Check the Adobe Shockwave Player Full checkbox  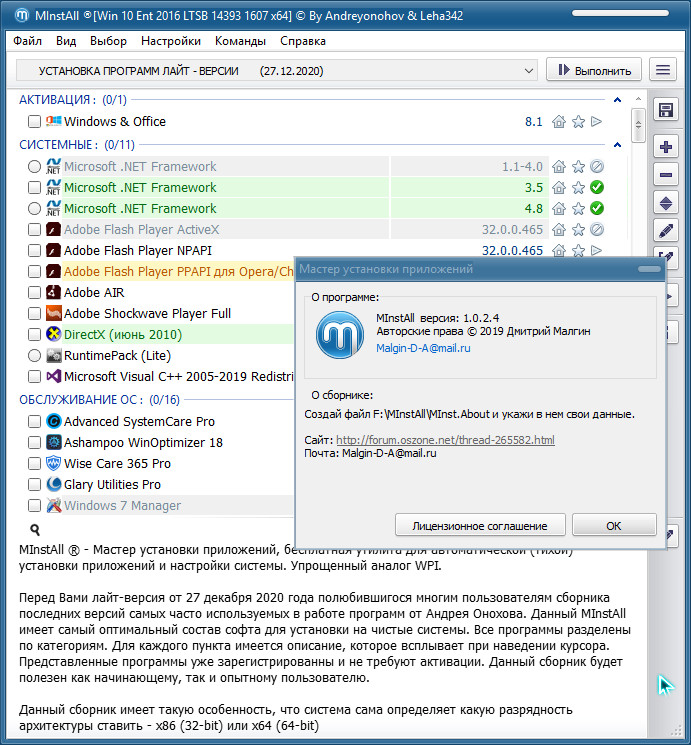(x=34, y=314)
